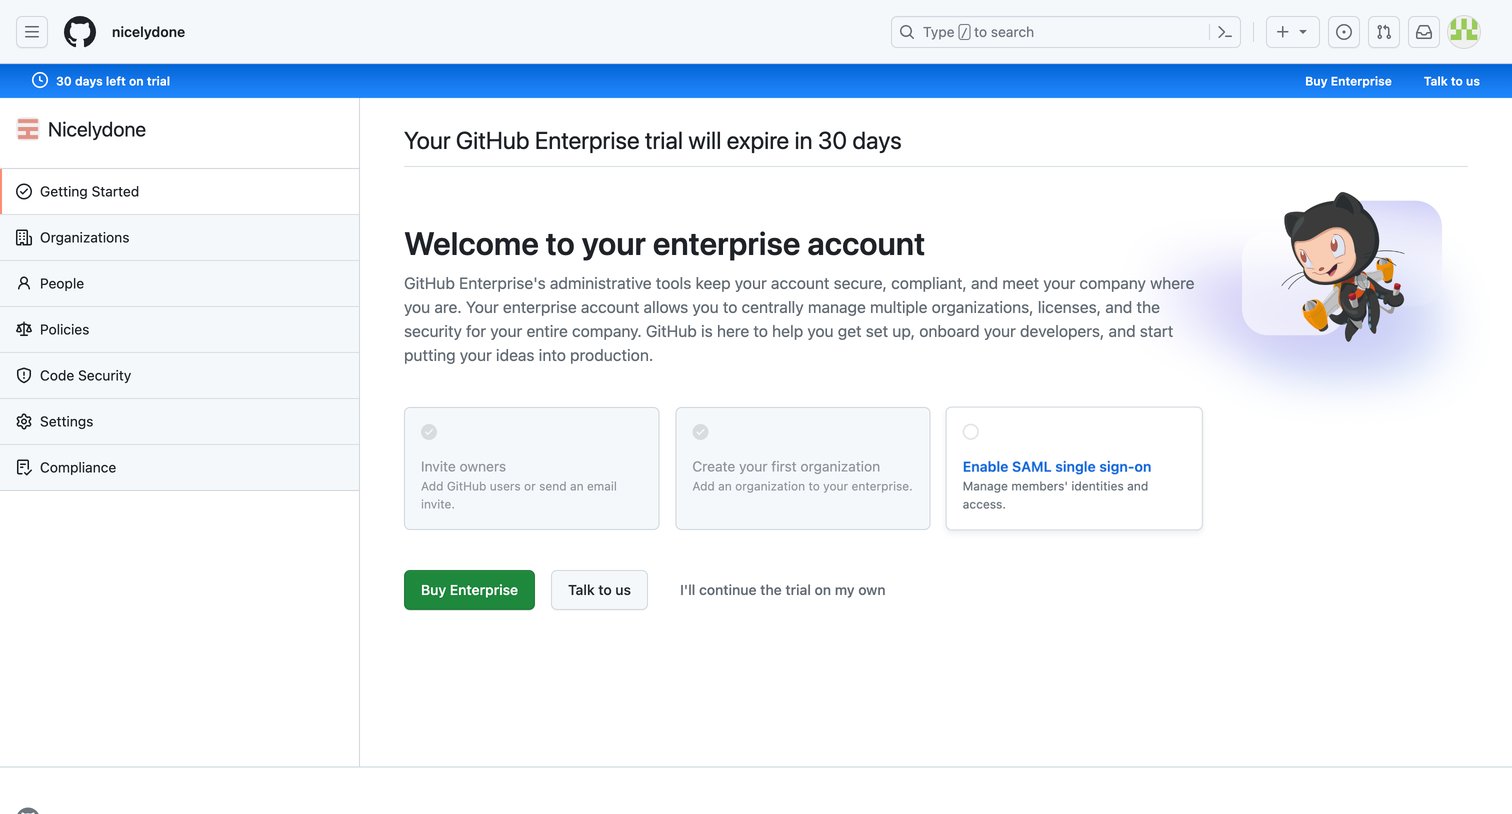Viewport: 1512px width, 814px height.
Task: Click the Compliance checklist icon
Action: point(24,467)
